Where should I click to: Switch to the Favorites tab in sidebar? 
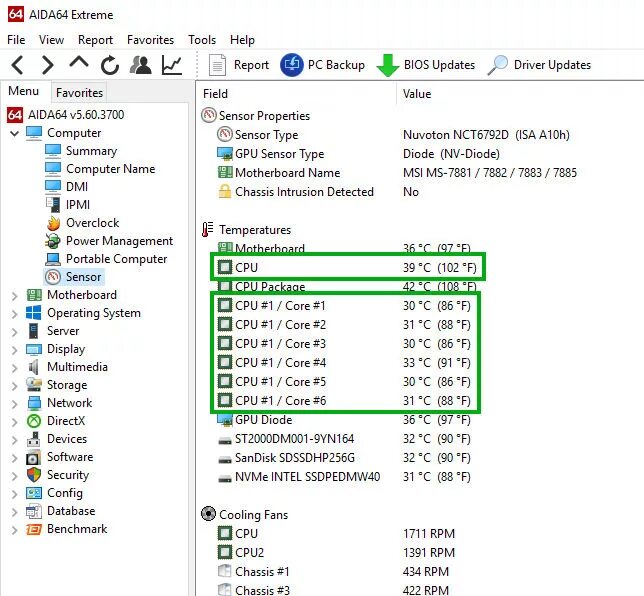click(79, 92)
